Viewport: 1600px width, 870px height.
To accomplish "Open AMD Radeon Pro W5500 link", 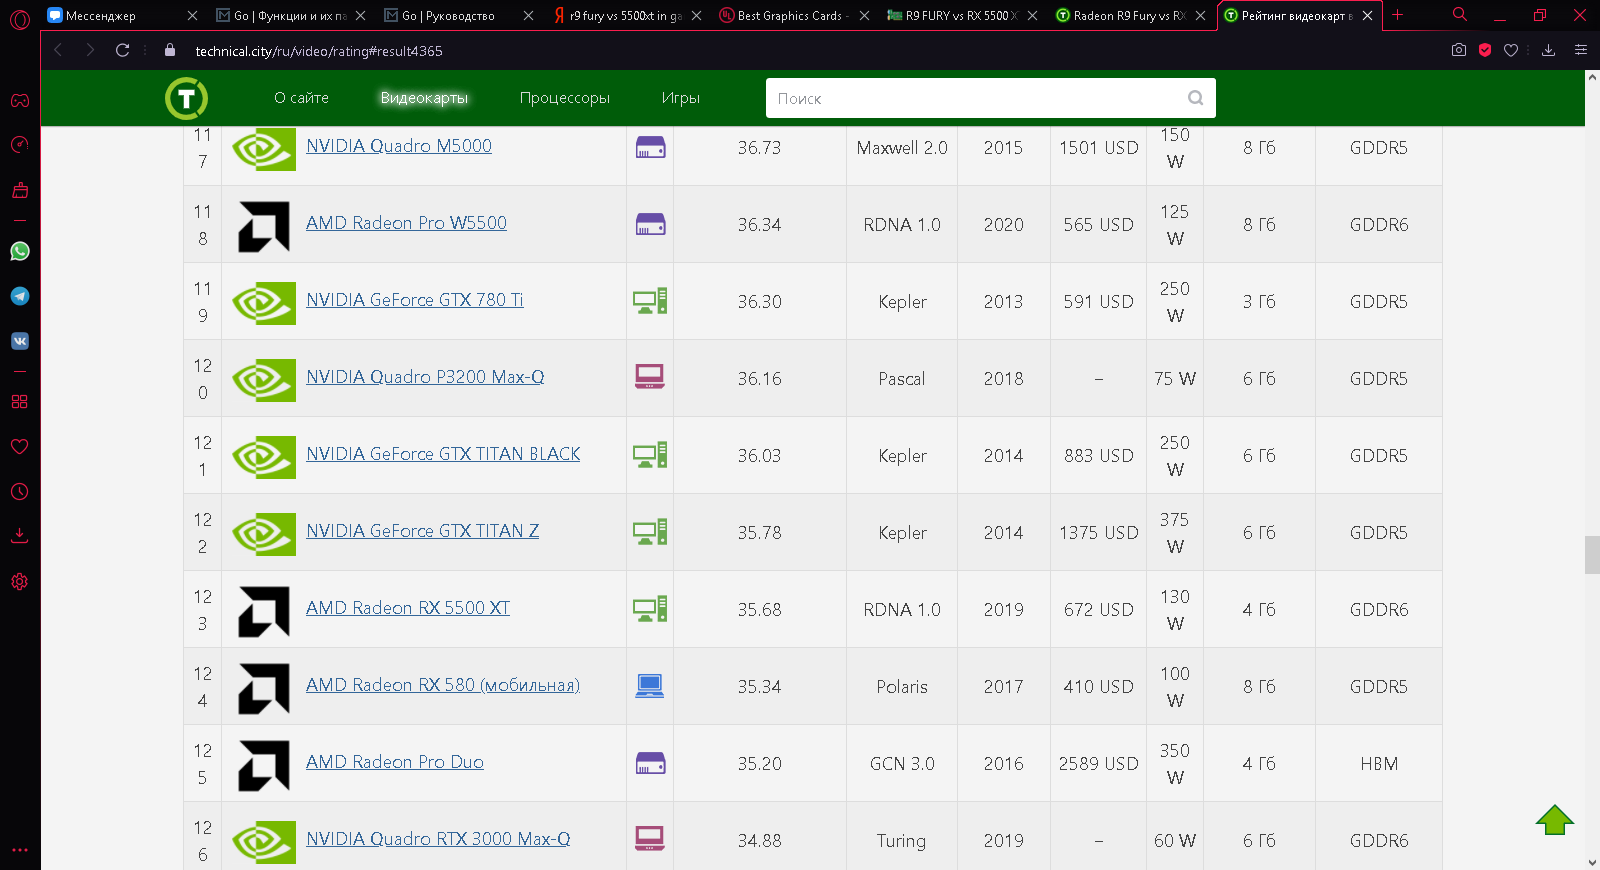I will click(x=406, y=223).
